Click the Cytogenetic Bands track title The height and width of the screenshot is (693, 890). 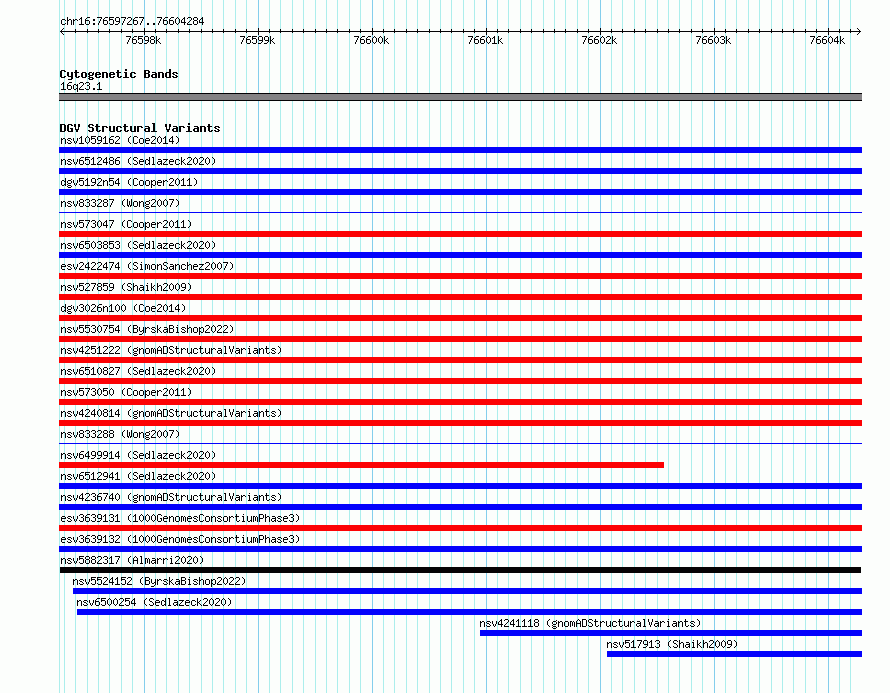tap(119, 74)
